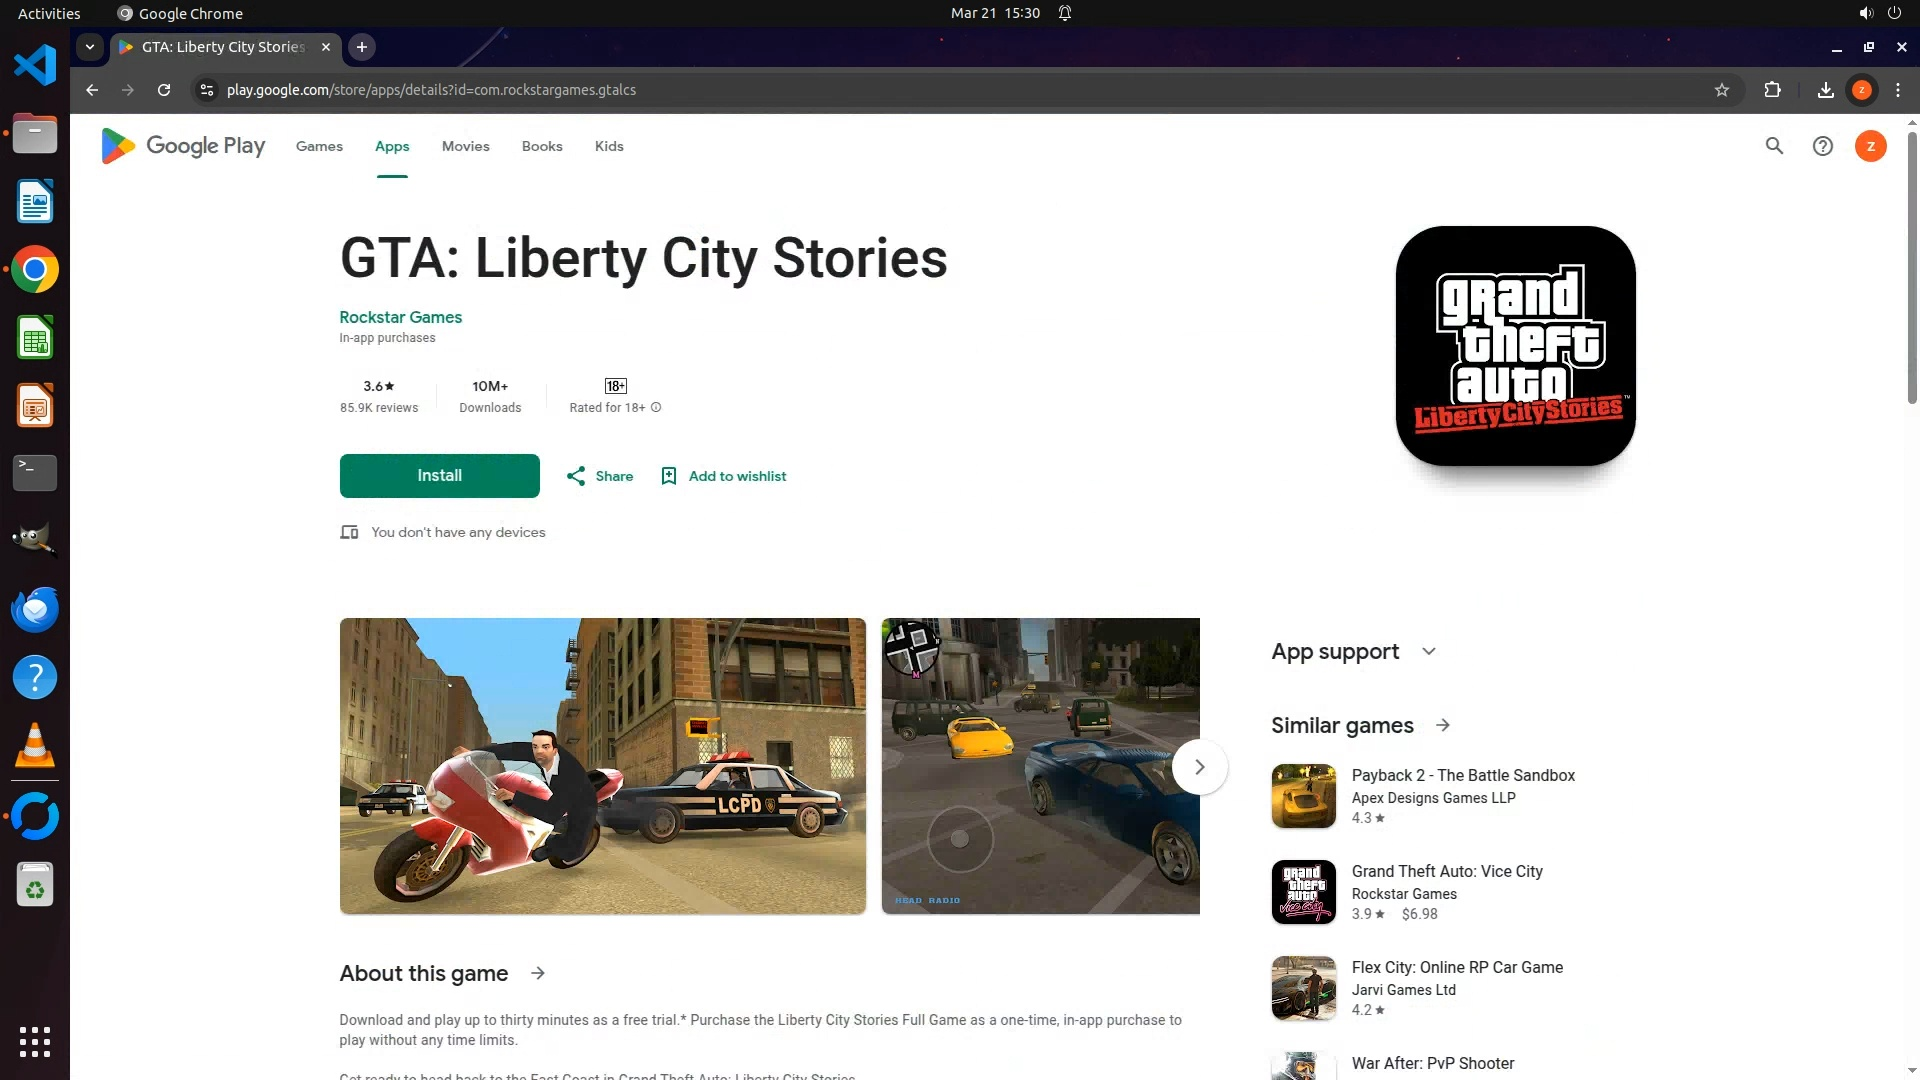Open the Chrome extensions puzzle icon
The height and width of the screenshot is (1080, 1920).
[1772, 90]
